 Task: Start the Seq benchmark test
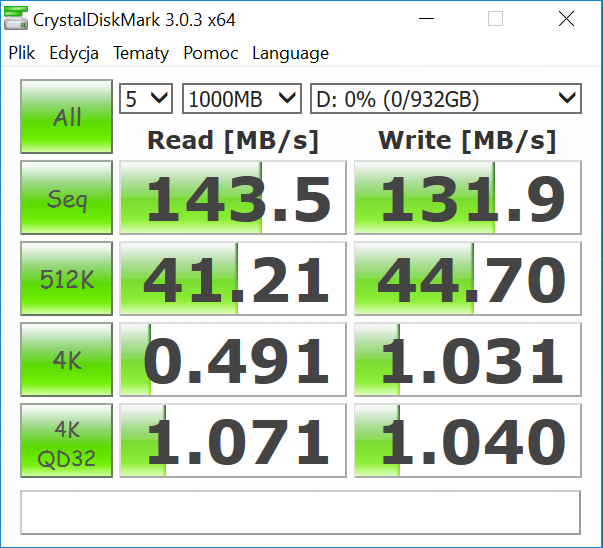pos(67,198)
